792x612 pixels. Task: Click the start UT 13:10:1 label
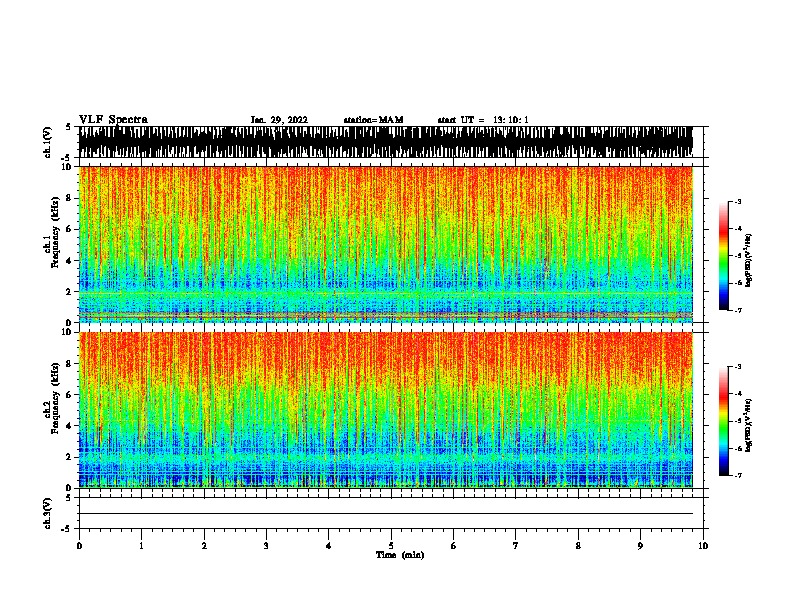483,120
